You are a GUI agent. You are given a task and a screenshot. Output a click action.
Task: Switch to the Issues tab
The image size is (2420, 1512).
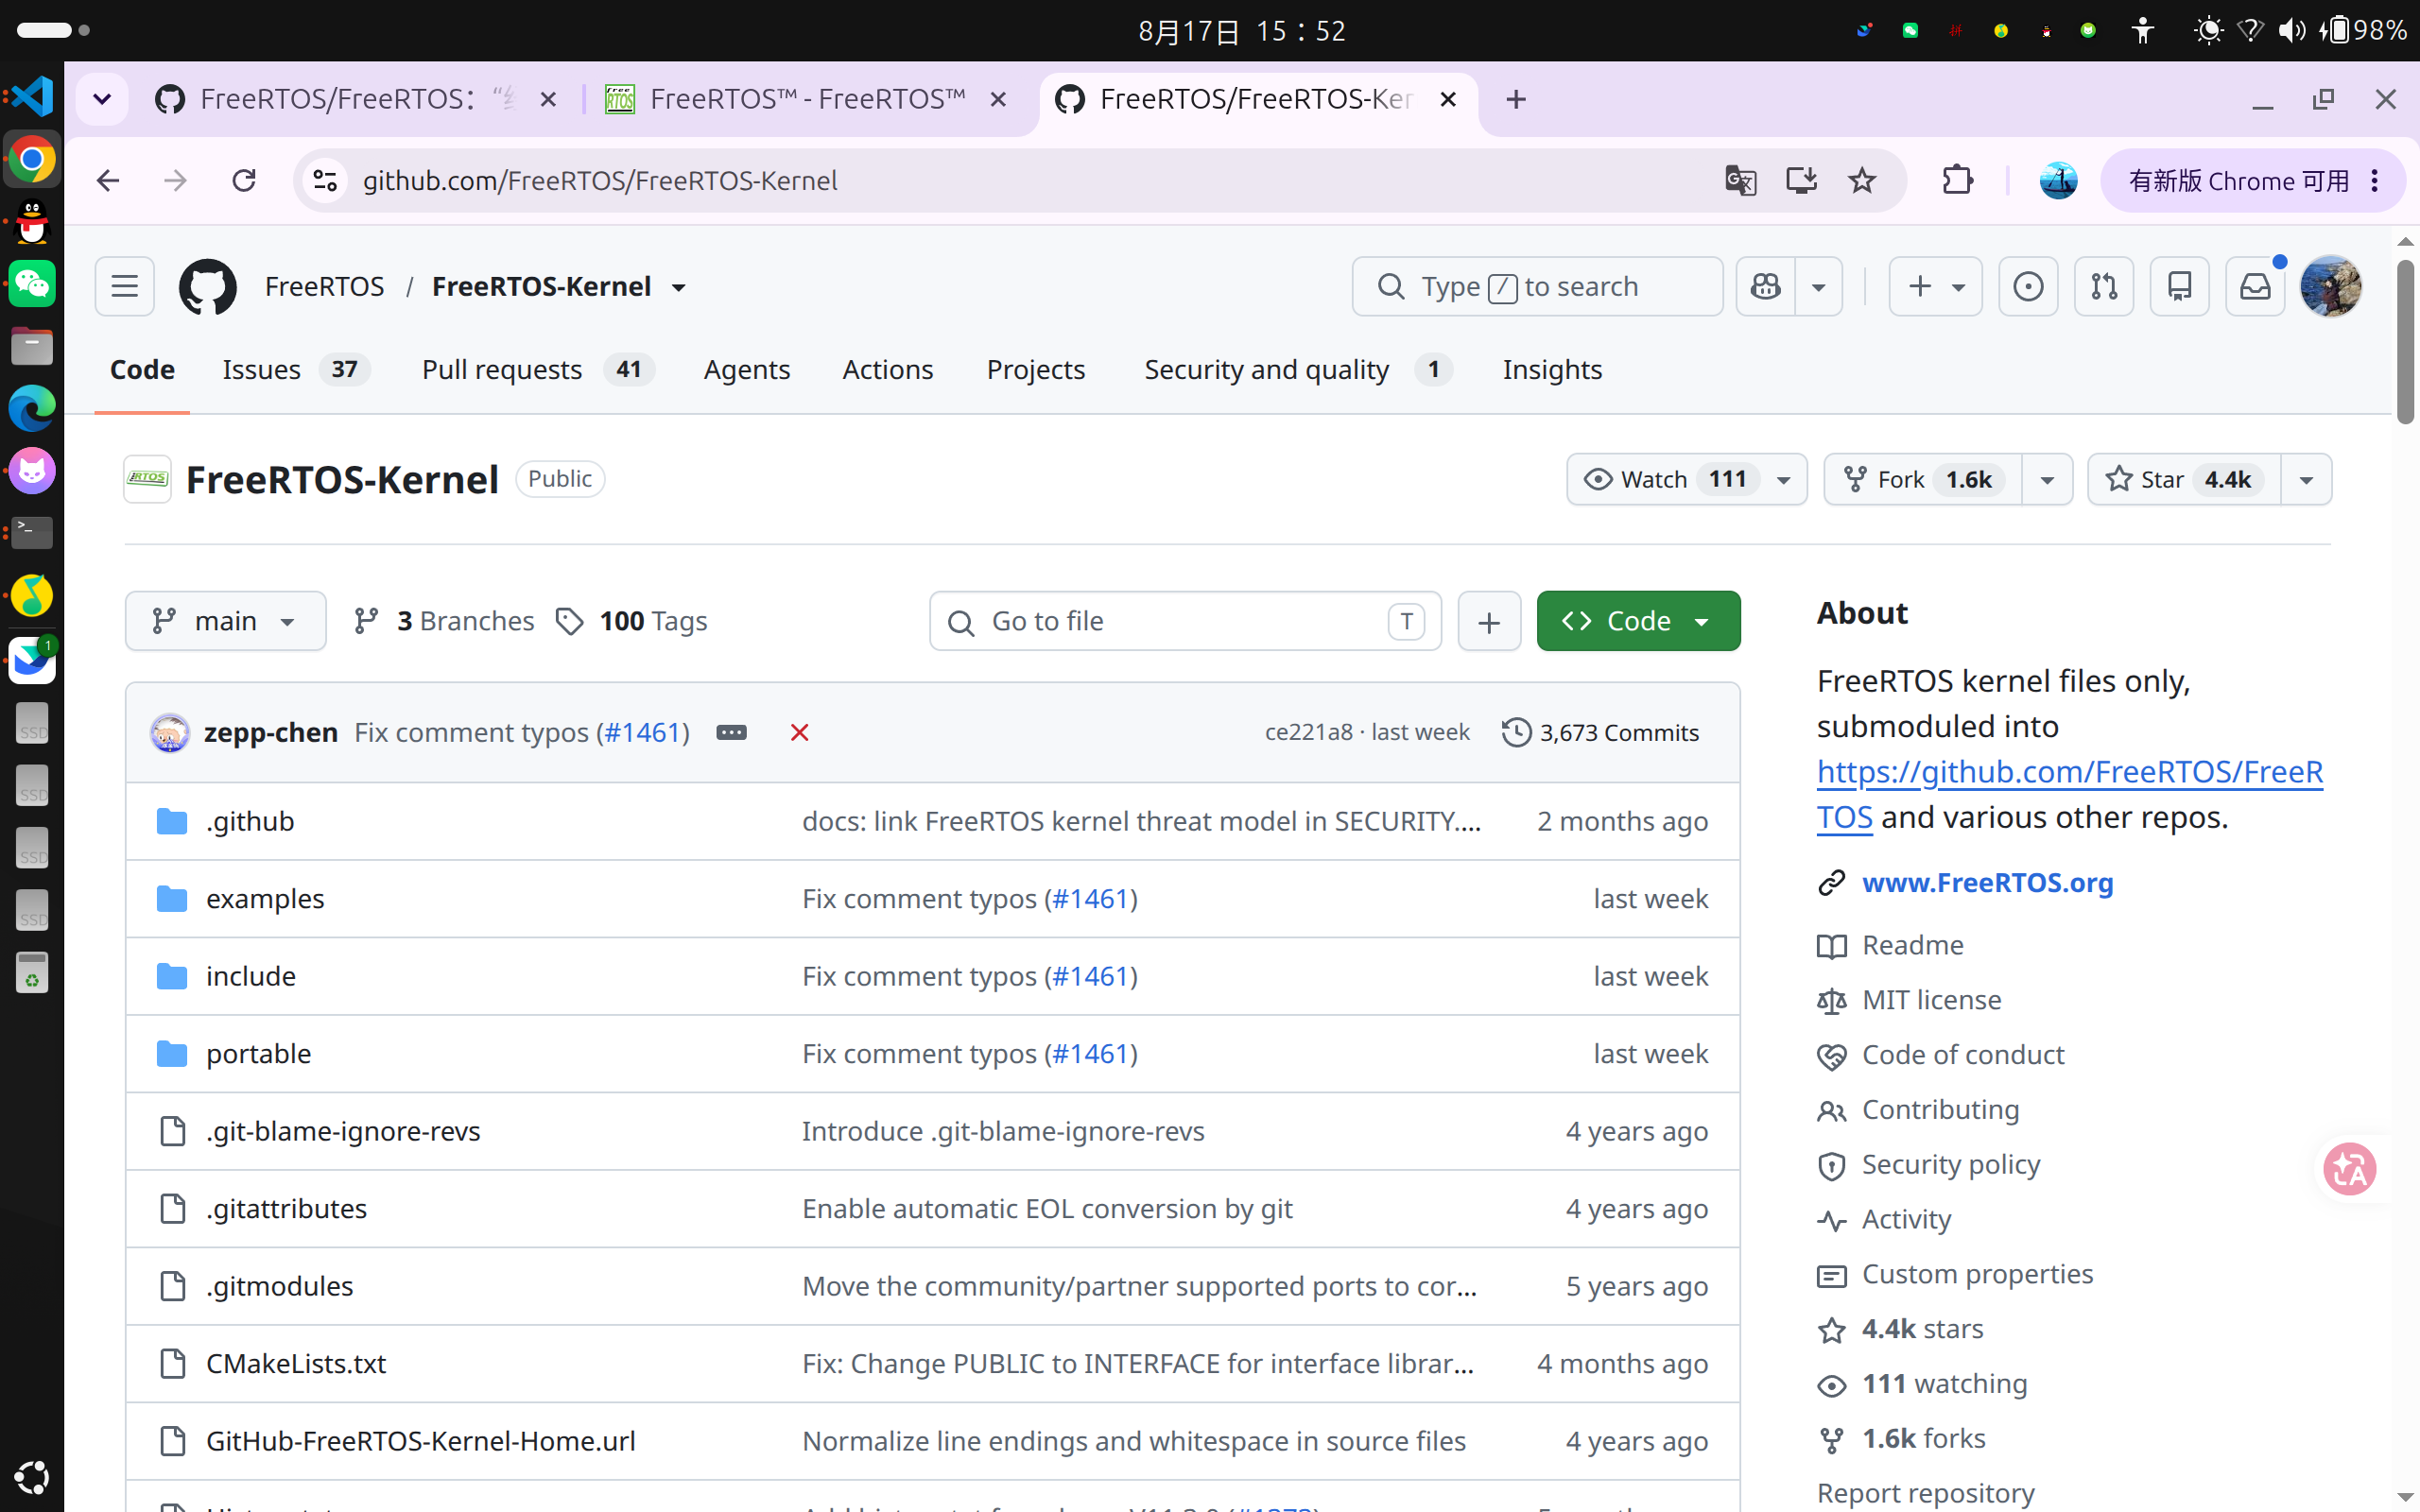(295, 370)
